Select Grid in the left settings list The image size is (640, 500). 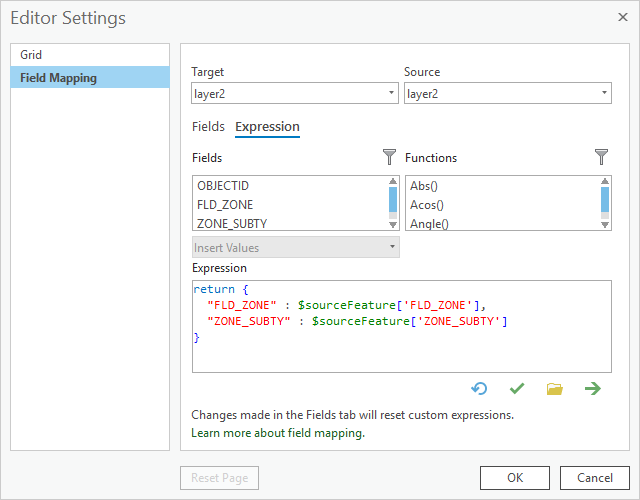90,55
